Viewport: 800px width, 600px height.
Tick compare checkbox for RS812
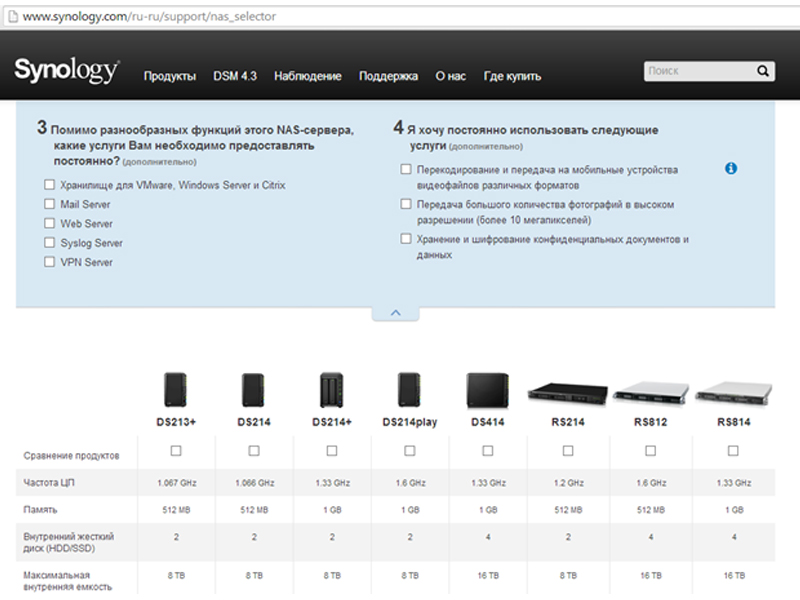[x=651, y=451]
